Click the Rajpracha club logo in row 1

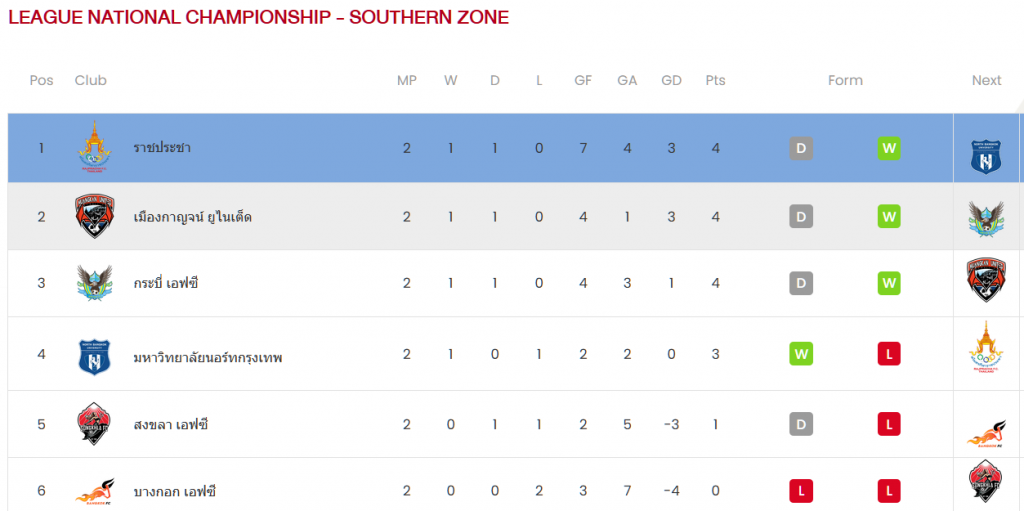pos(95,147)
